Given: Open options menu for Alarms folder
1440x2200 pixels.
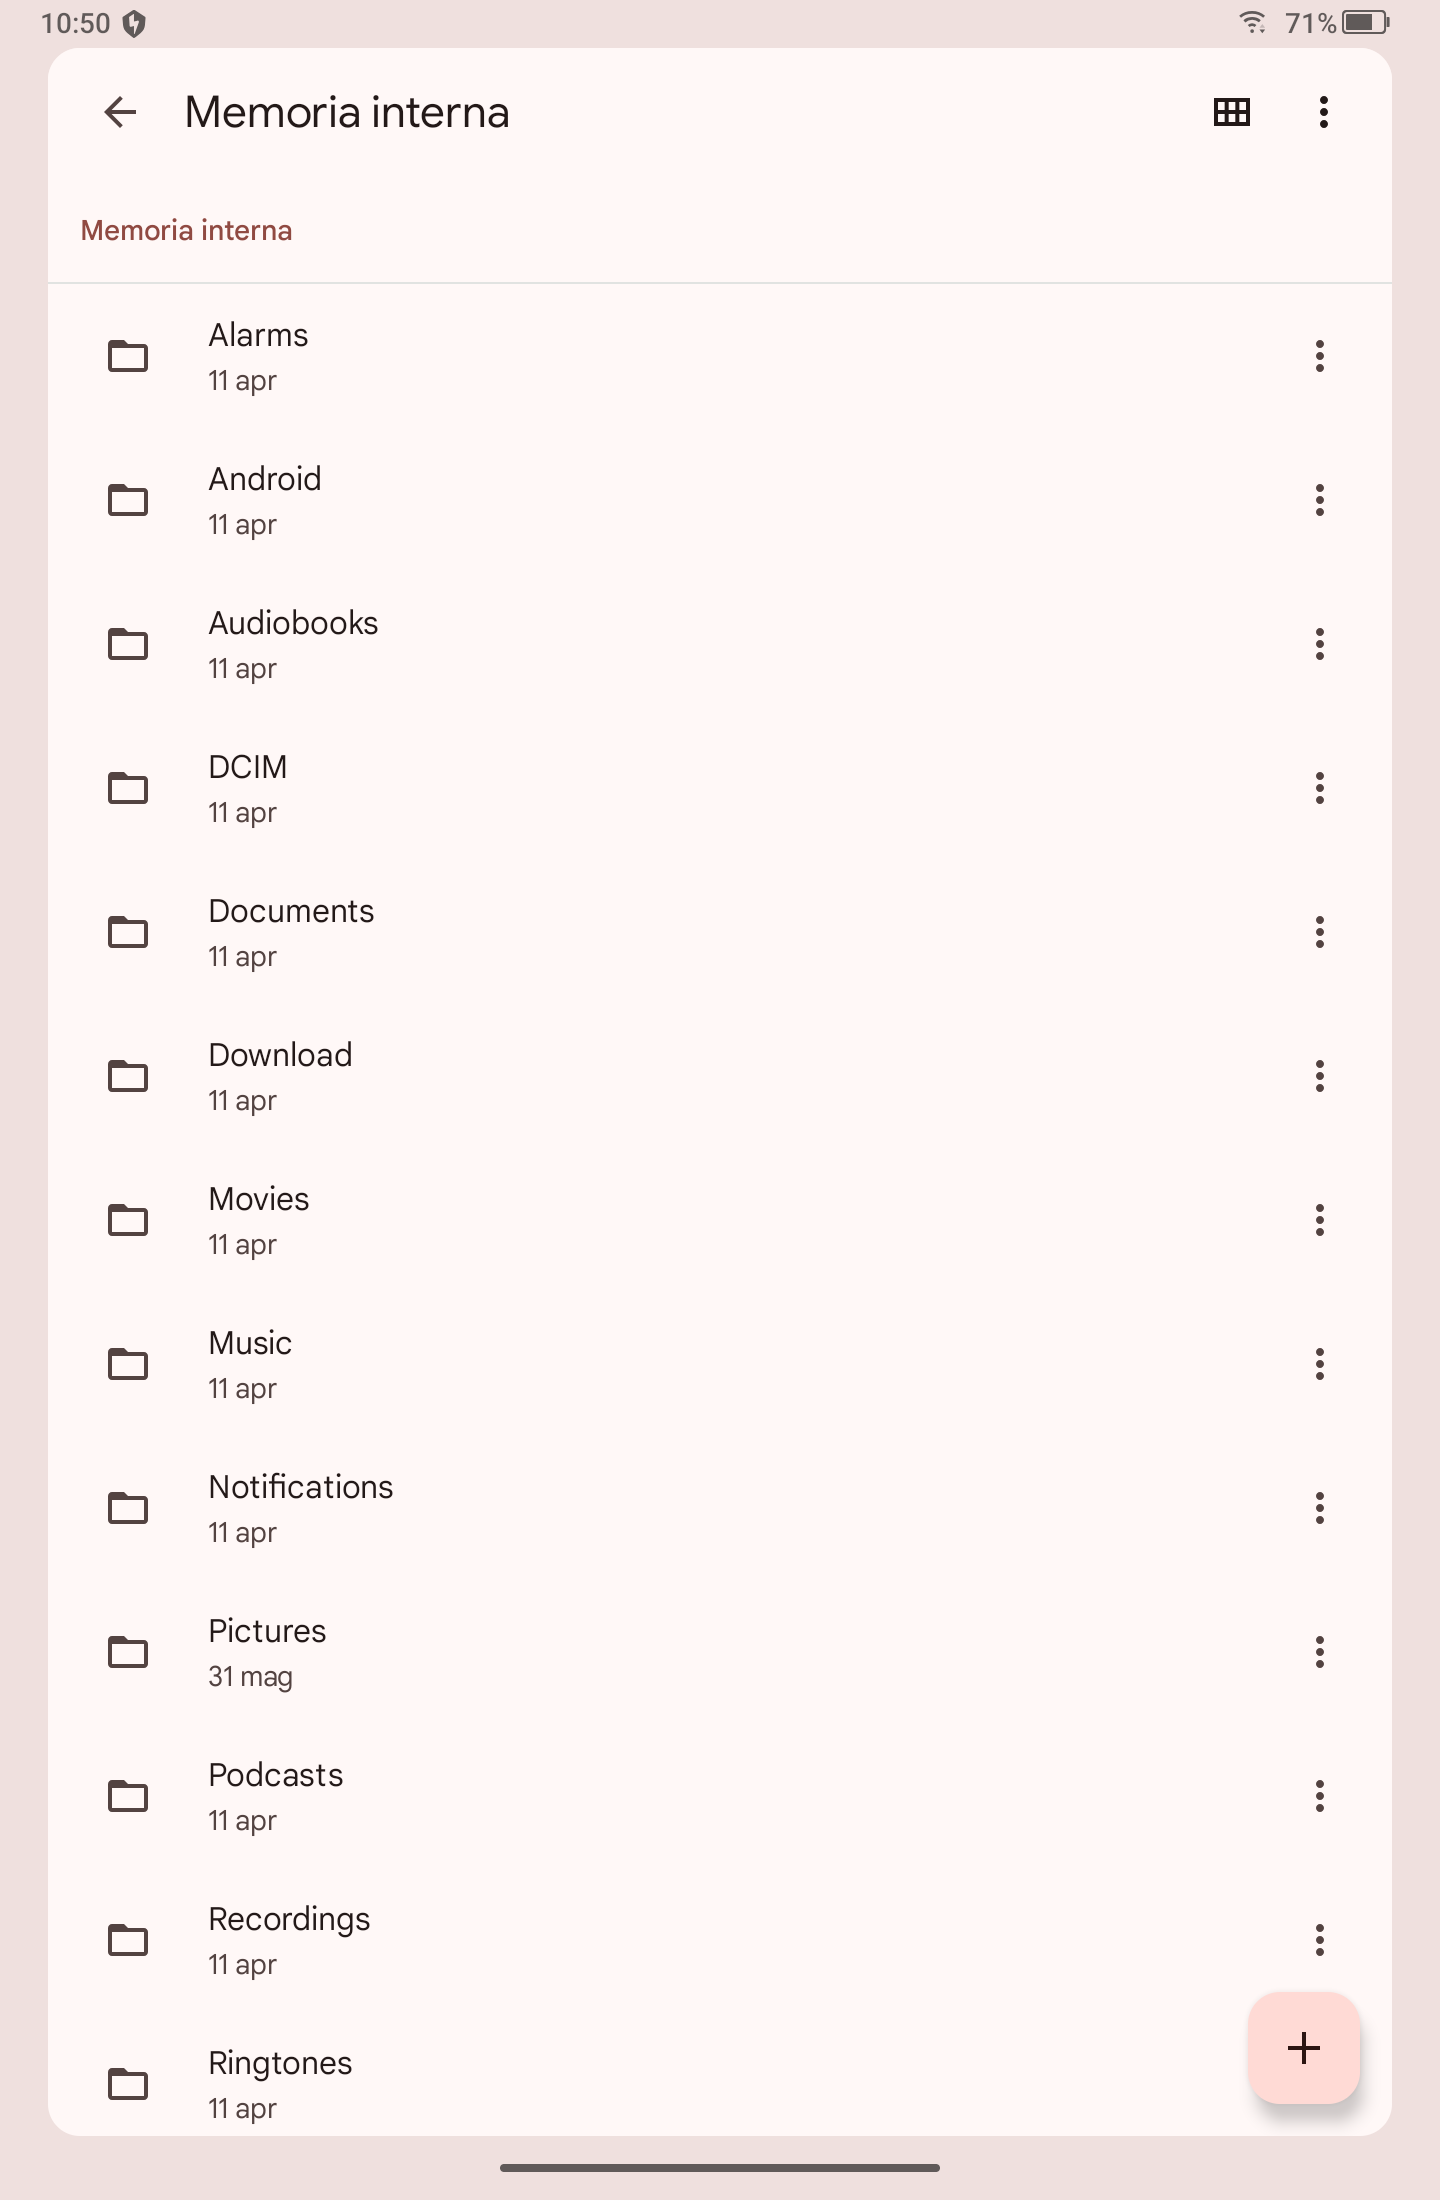Looking at the screenshot, I should pos(1320,356).
